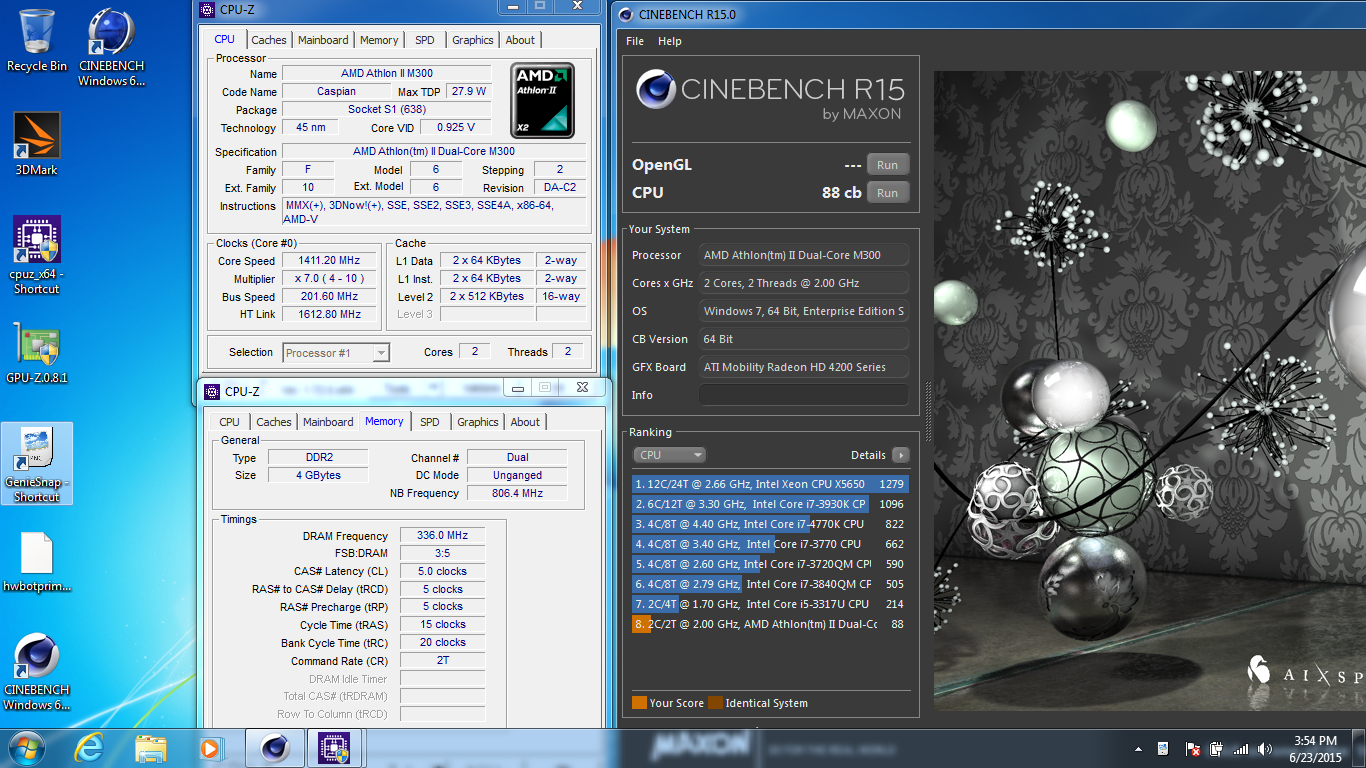This screenshot has height=768, width=1366.
Task: Click the GenieSnap tray icon
Action: [1164, 749]
